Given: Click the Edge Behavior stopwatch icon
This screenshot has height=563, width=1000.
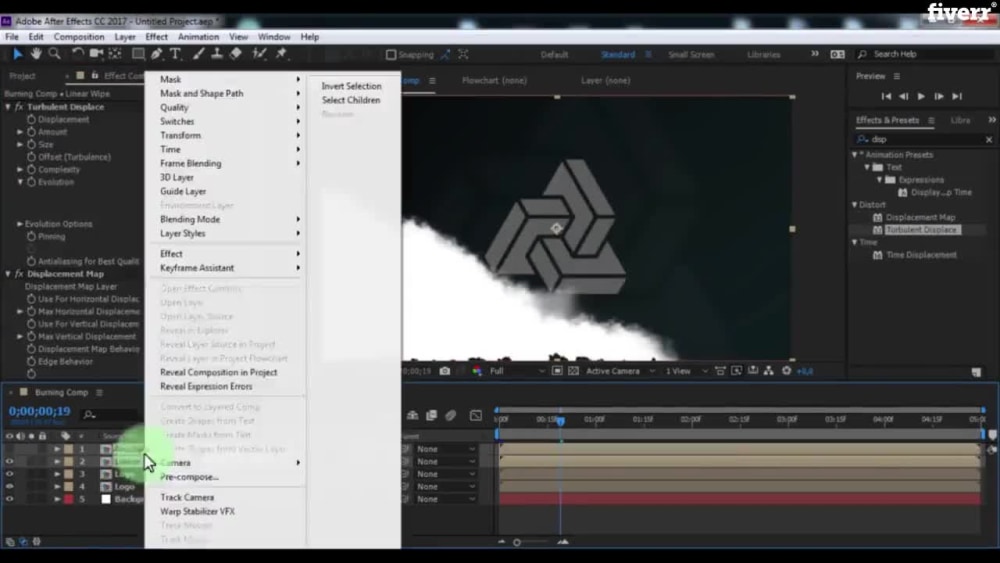Looking at the screenshot, I should pos(31,362).
